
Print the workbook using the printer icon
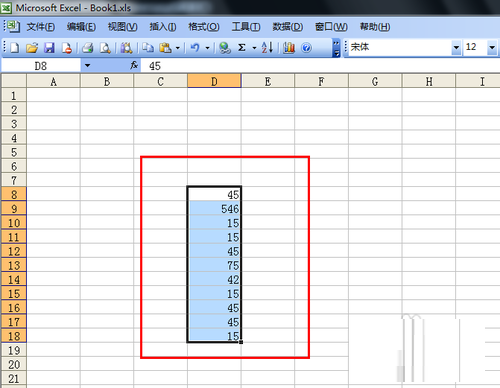88,48
